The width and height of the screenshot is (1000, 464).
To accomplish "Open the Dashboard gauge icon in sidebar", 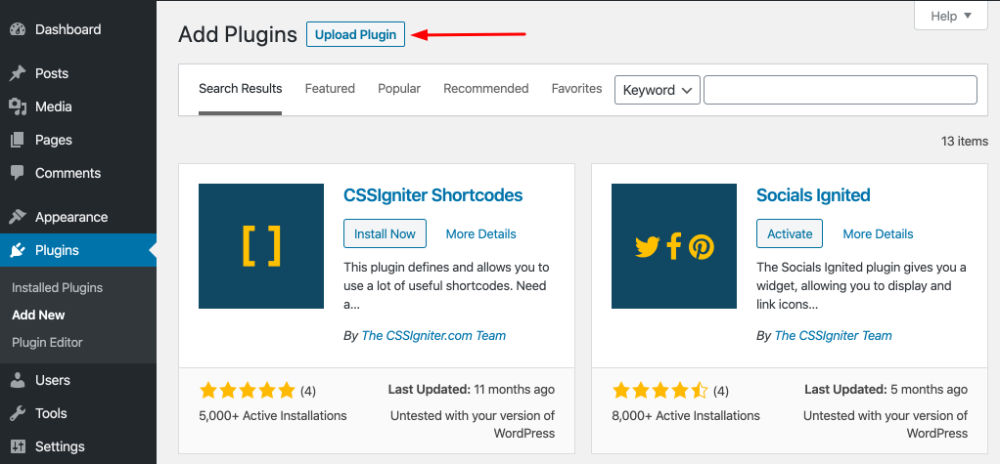I will pos(18,29).
